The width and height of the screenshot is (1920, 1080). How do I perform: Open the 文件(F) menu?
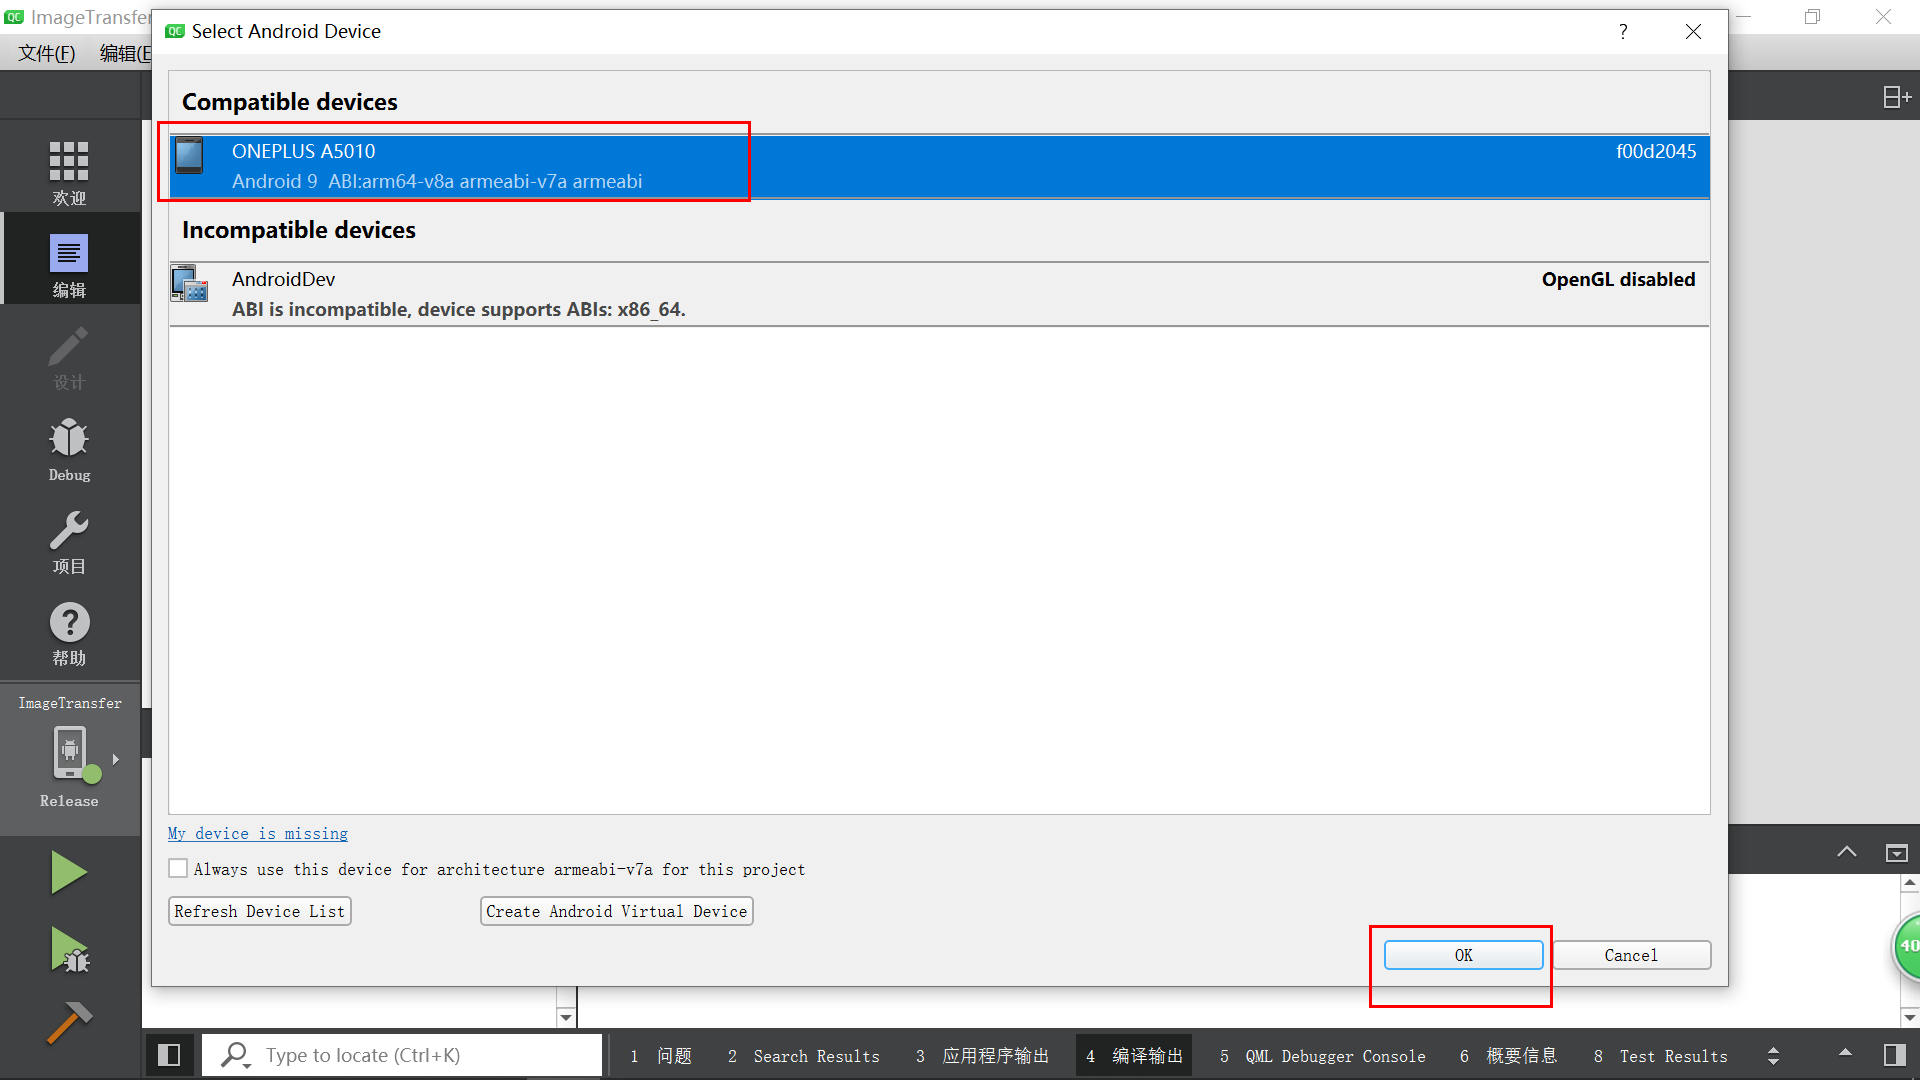pyautogui.click(x=46, y=53)
